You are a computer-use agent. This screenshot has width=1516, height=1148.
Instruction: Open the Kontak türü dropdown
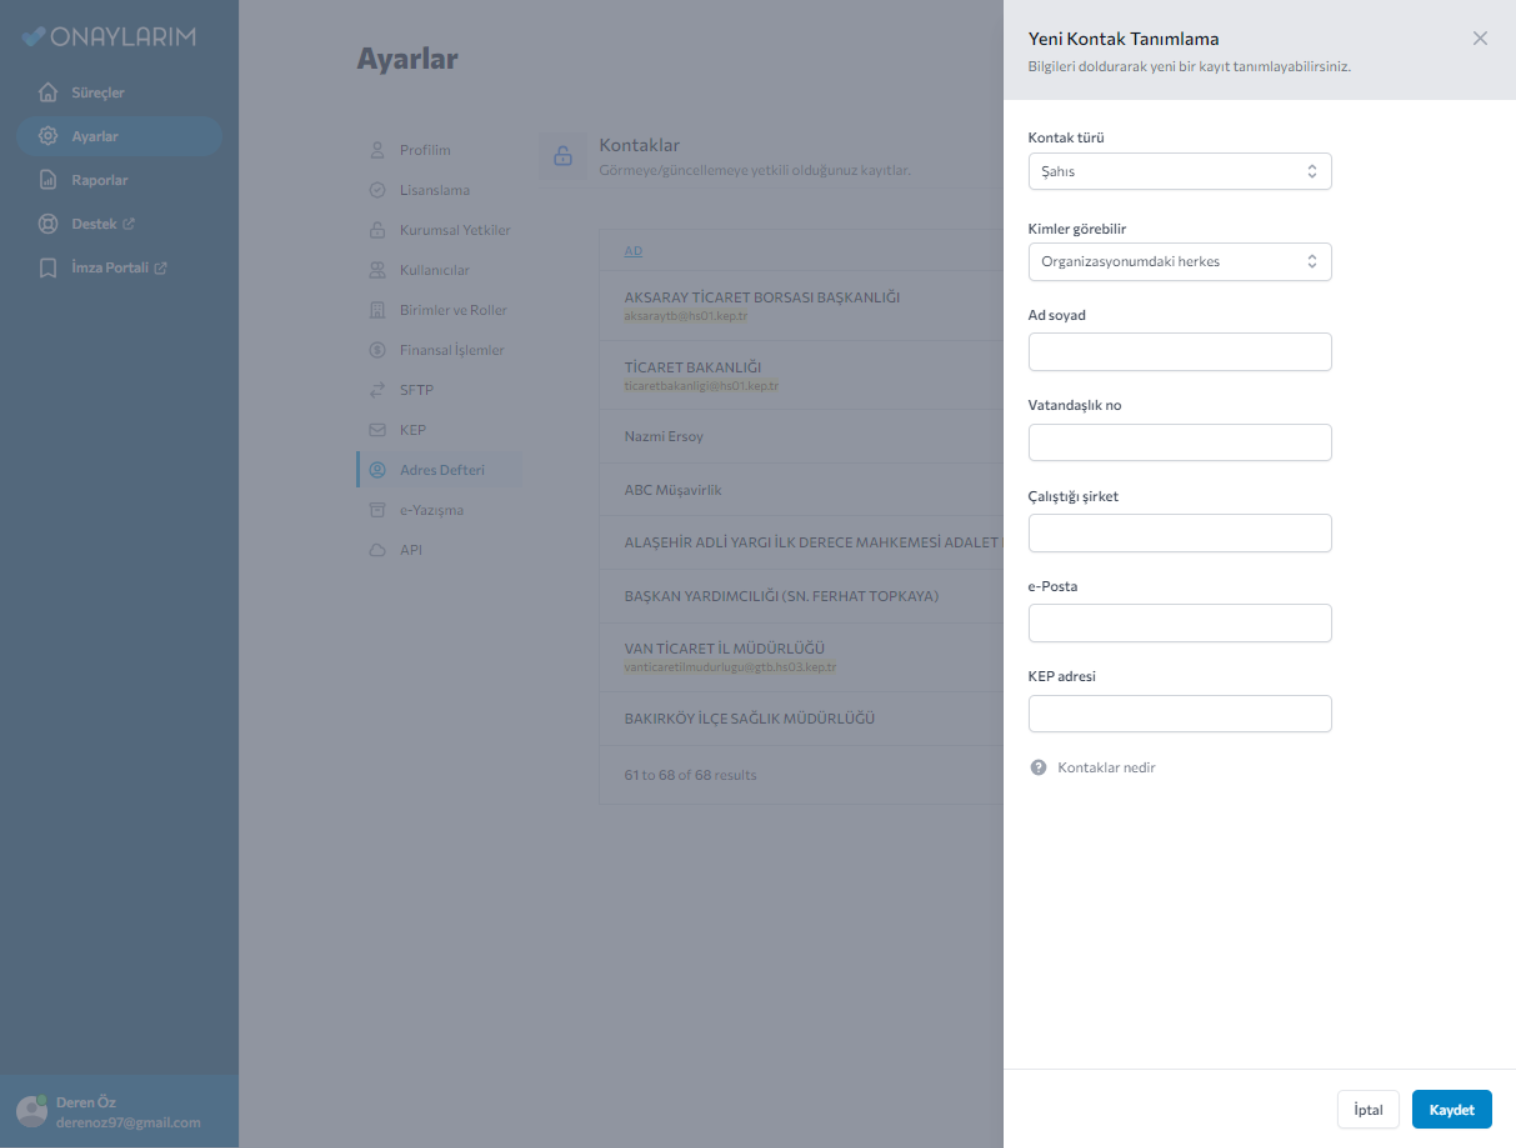[1179, 171]
